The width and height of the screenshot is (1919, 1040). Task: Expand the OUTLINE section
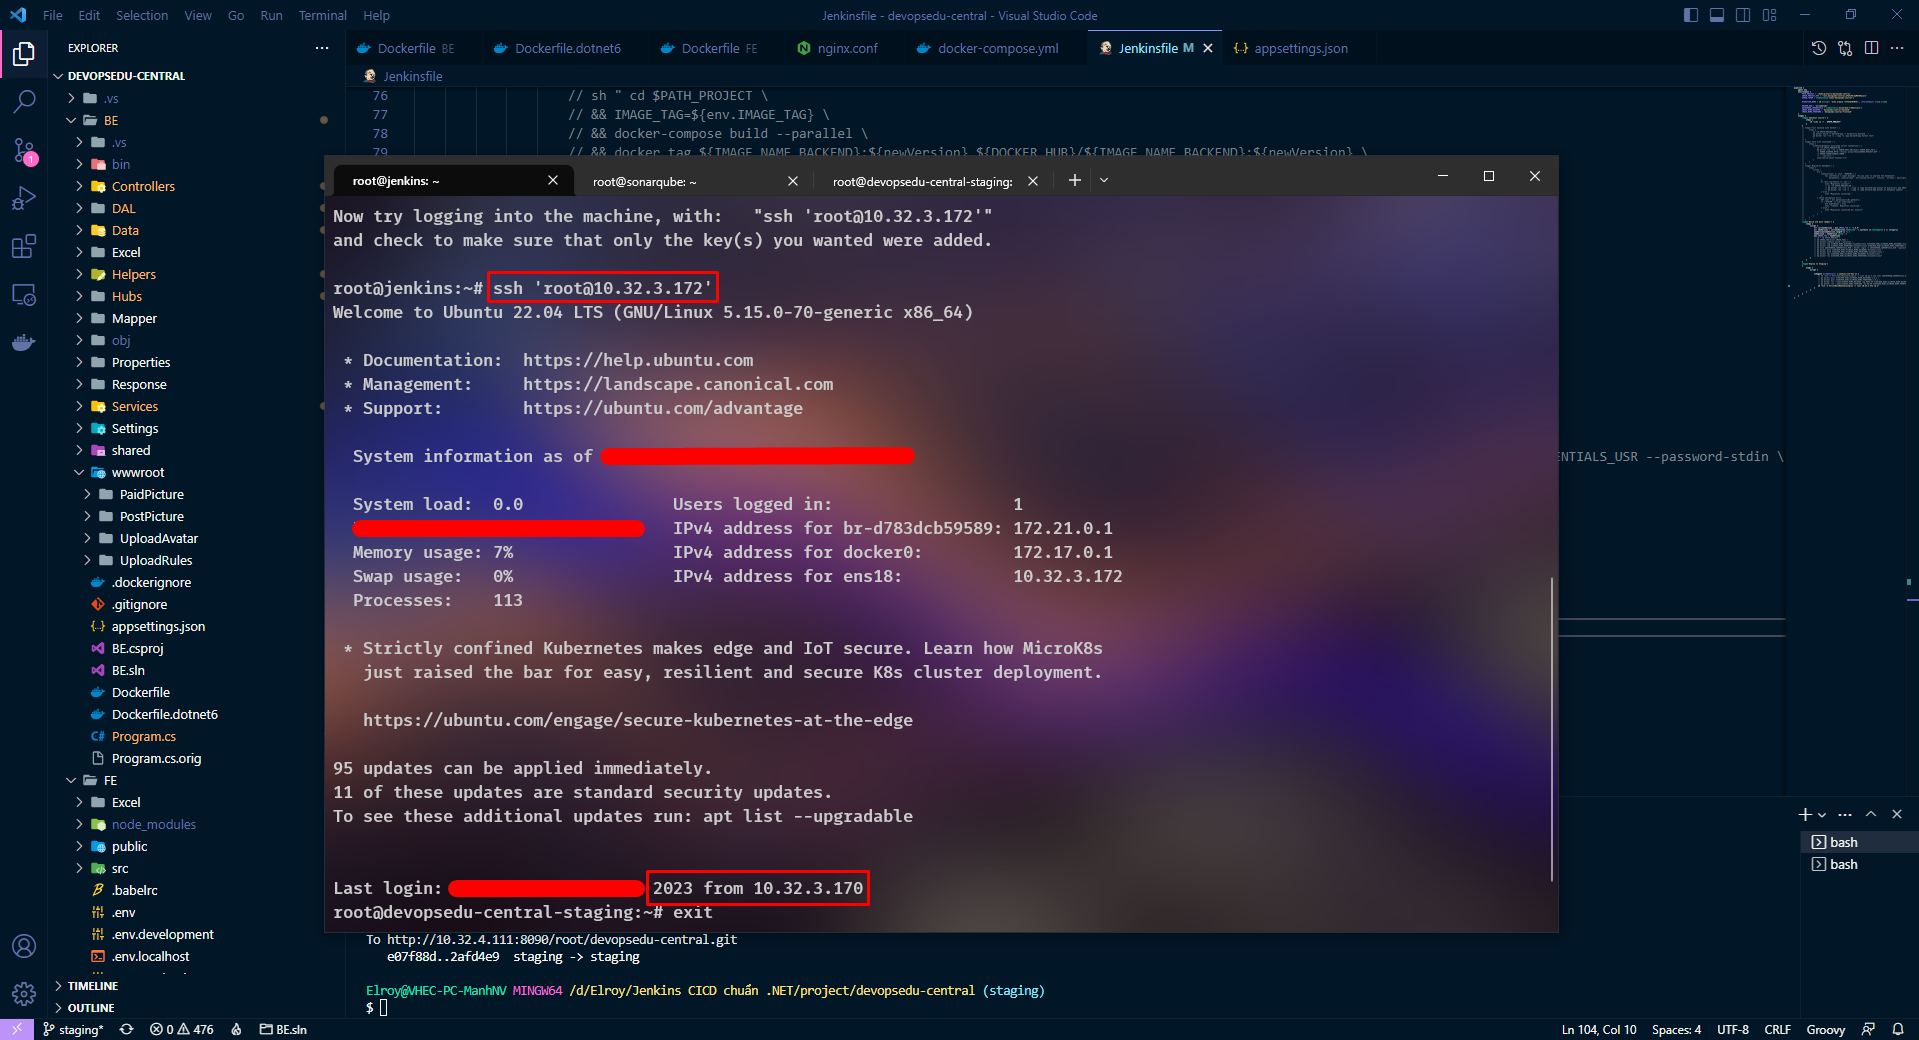coord(90,1008)
